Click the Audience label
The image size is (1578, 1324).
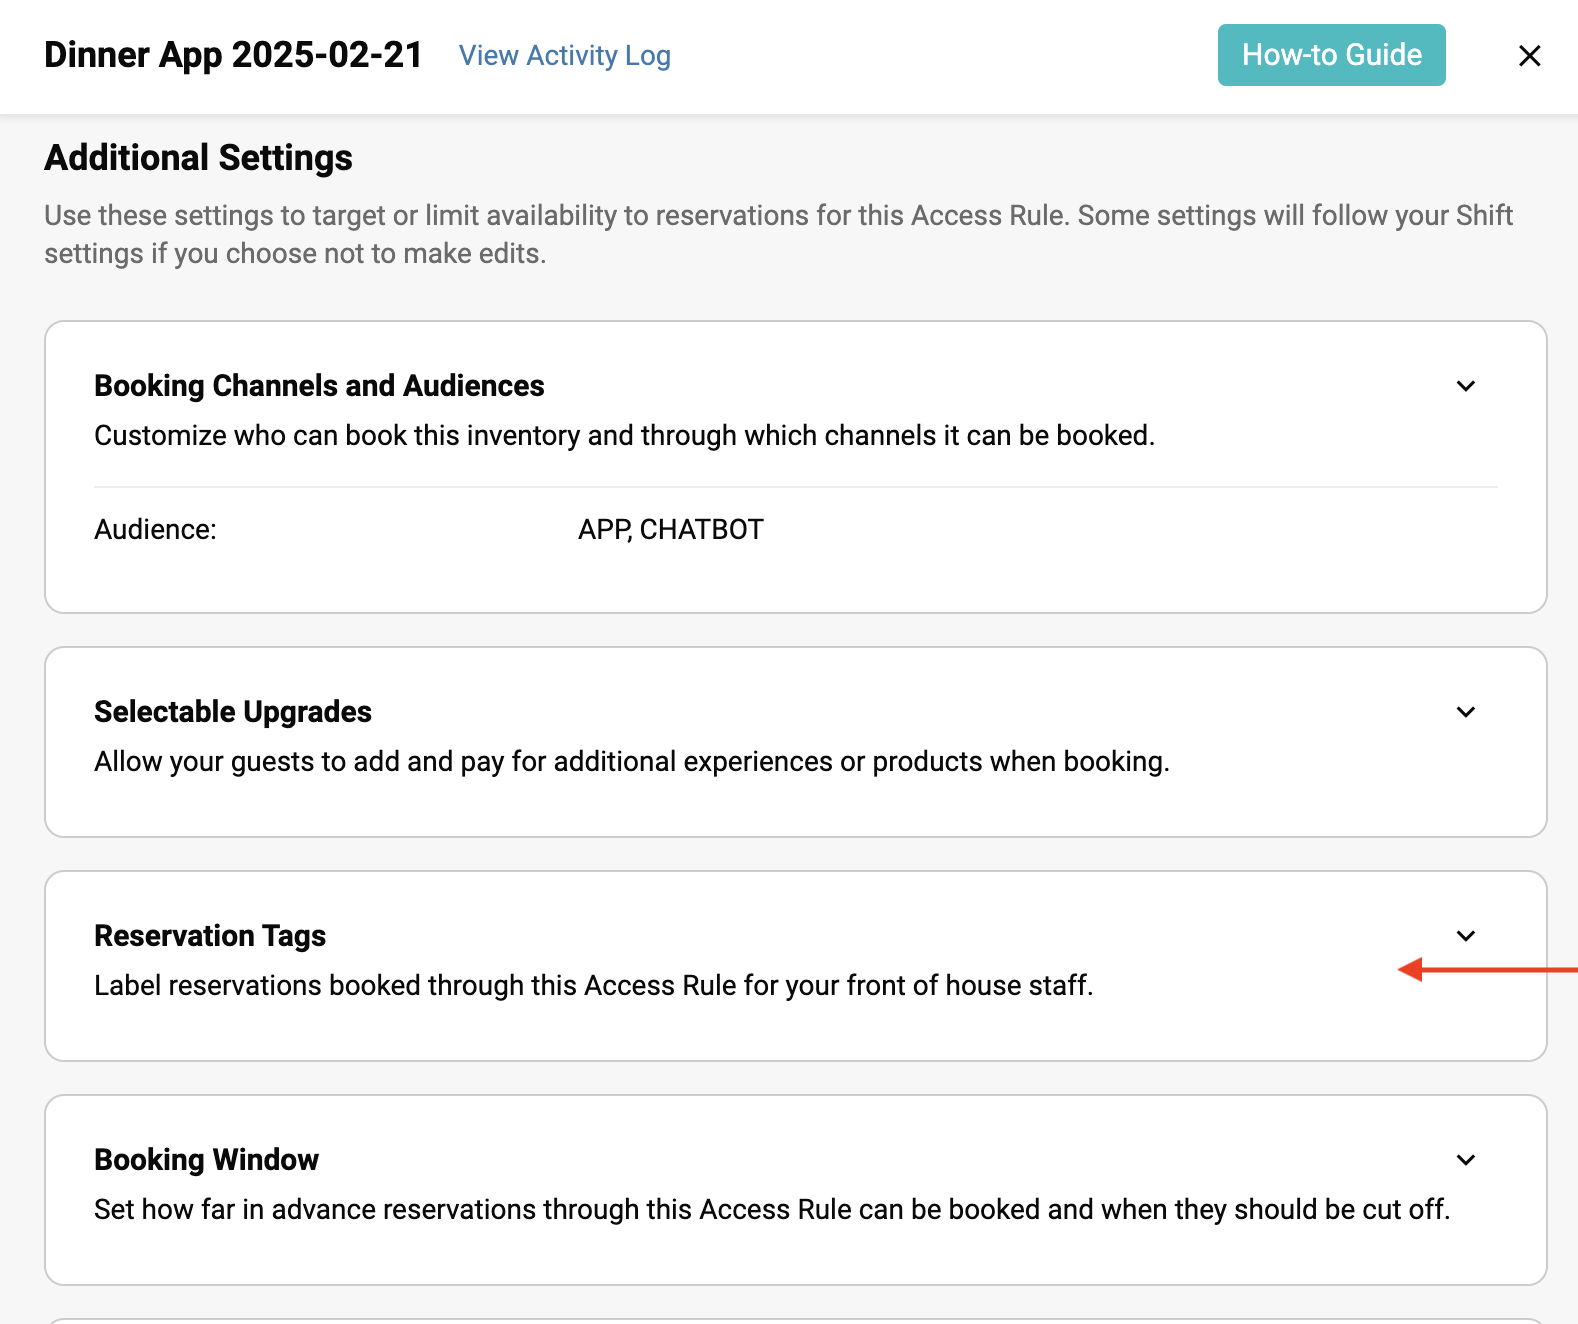click(x=155, y=530)
